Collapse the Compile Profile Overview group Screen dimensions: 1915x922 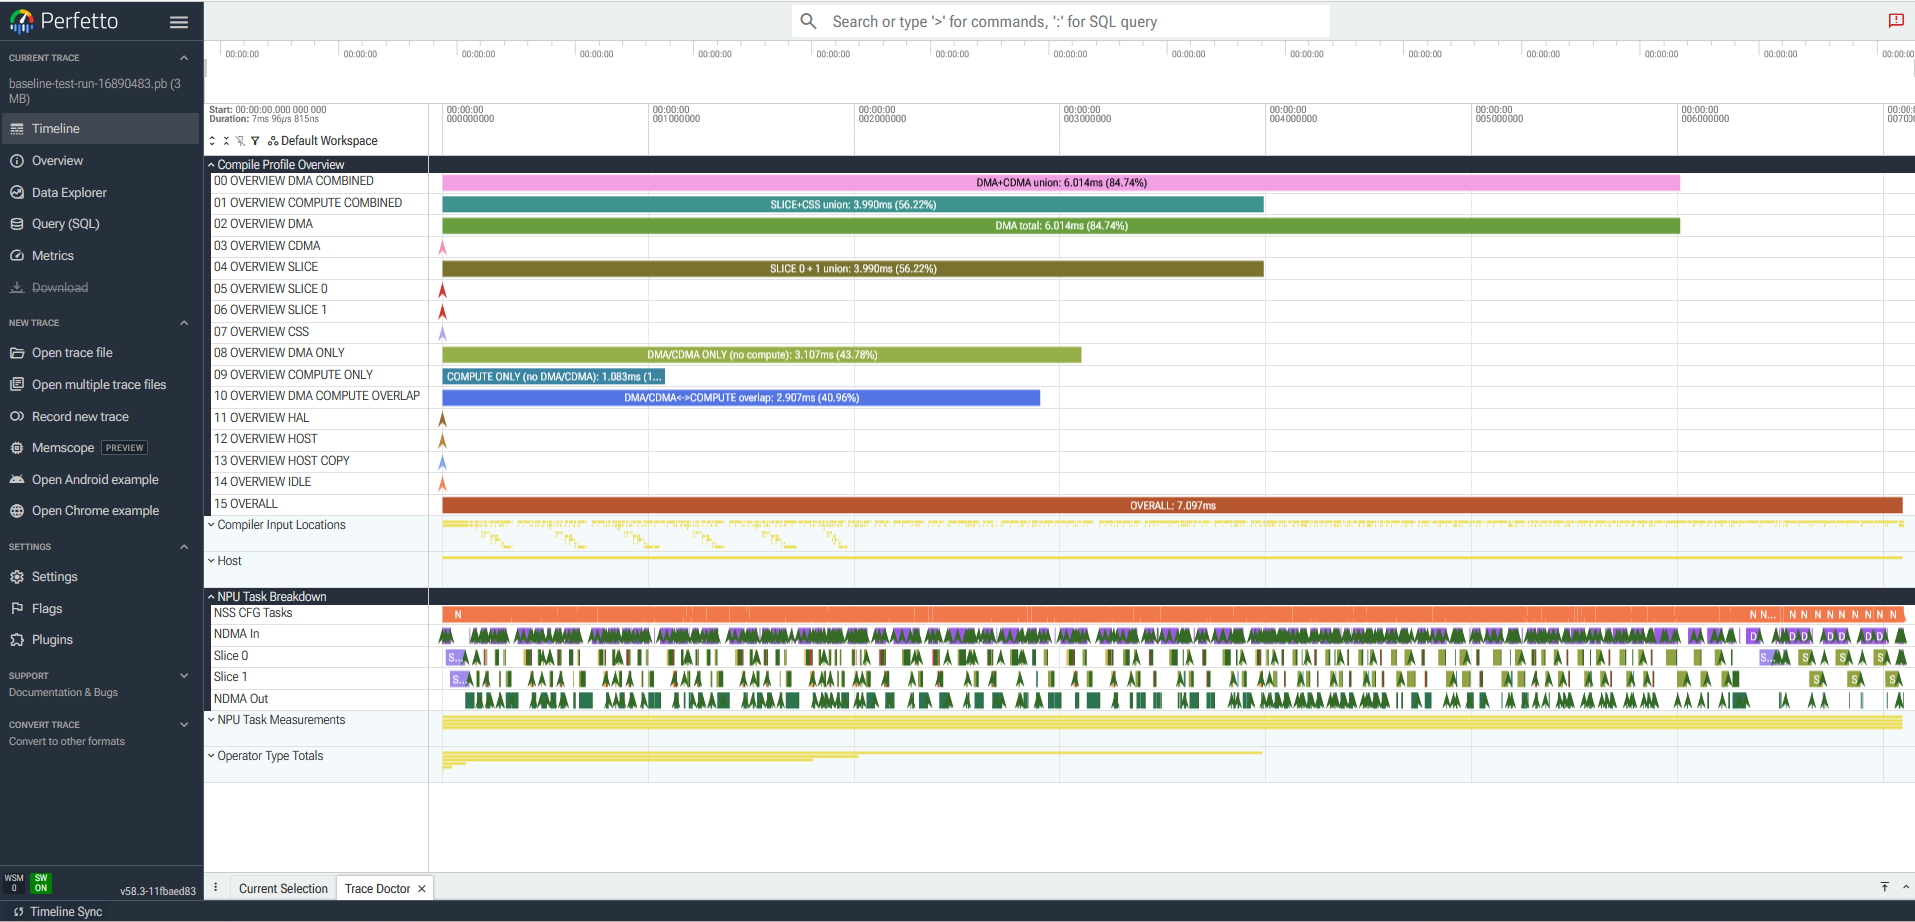(x=211, y=165)
